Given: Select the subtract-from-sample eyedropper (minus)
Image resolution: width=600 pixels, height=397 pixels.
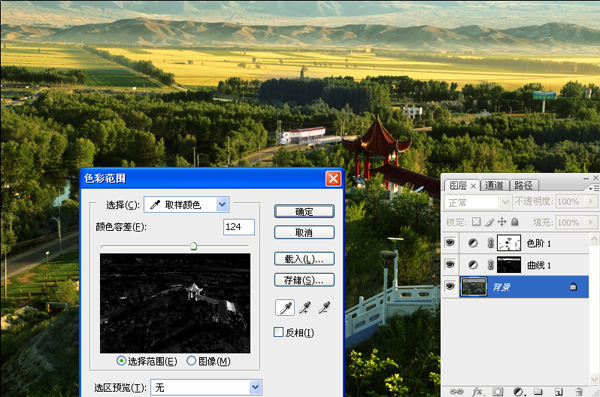Looking at the screenshot, I should 324,307.
